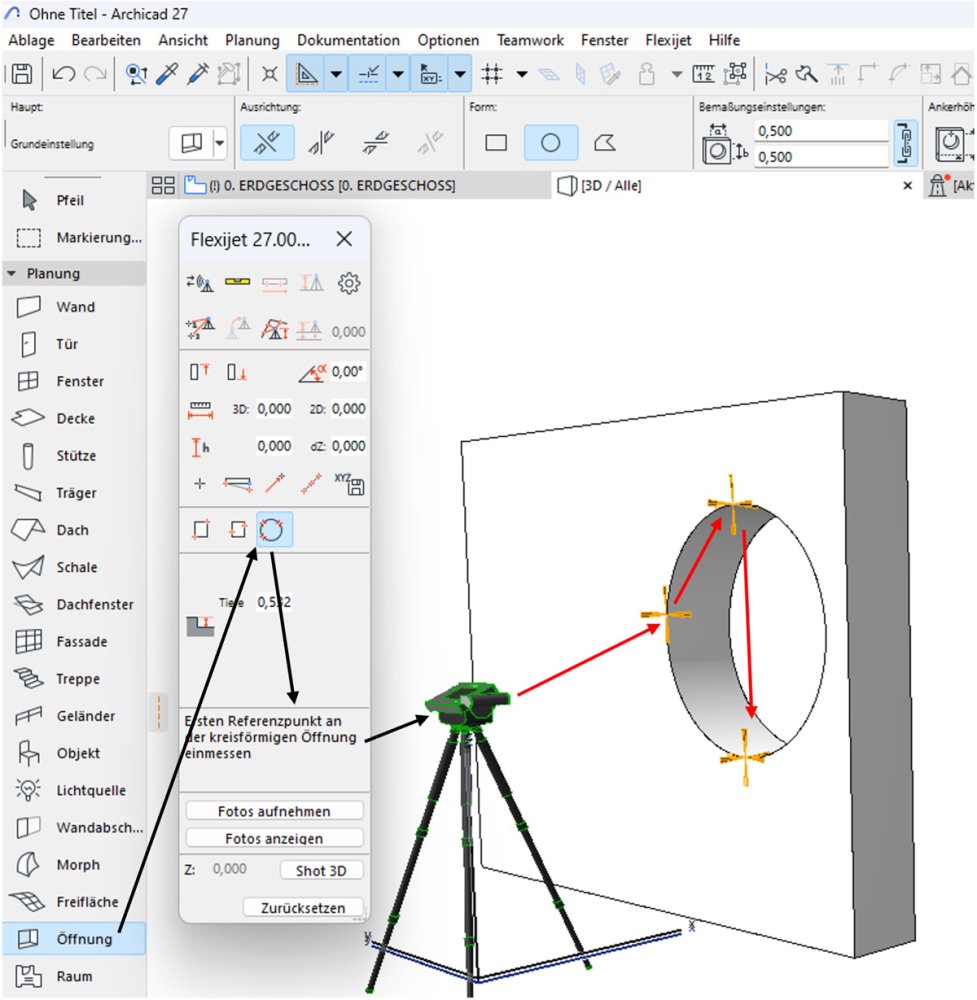The height and width of the screenshot is (1000, 977).
Task: Toggle first Ausrichtung alignment option
Action: pyautogui.click(x=267, y=142)
